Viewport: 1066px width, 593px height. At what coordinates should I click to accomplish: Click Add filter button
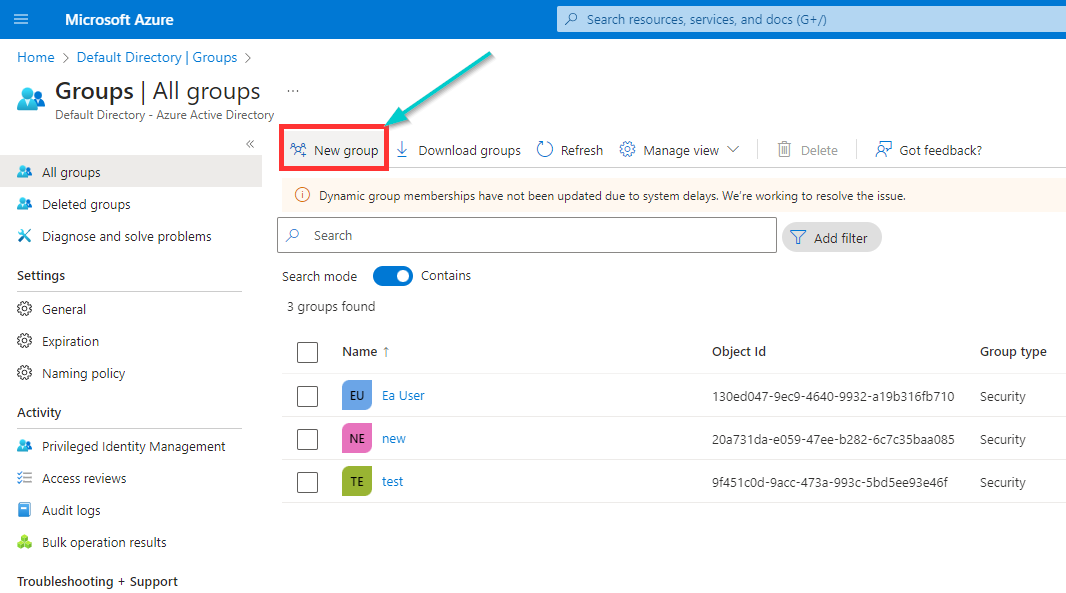click(831, 237)
